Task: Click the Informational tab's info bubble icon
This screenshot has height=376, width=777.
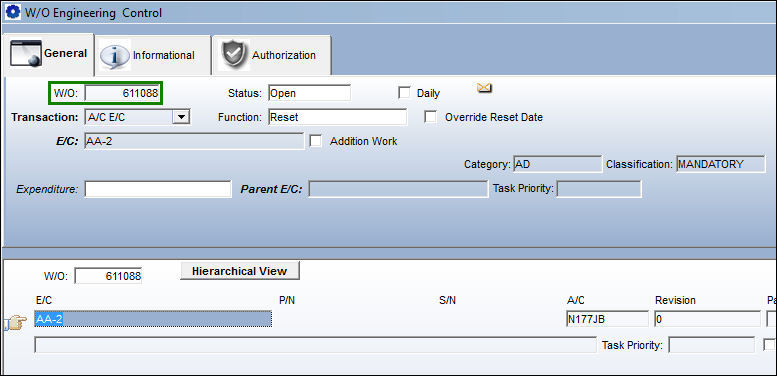Action: (115, 55)
